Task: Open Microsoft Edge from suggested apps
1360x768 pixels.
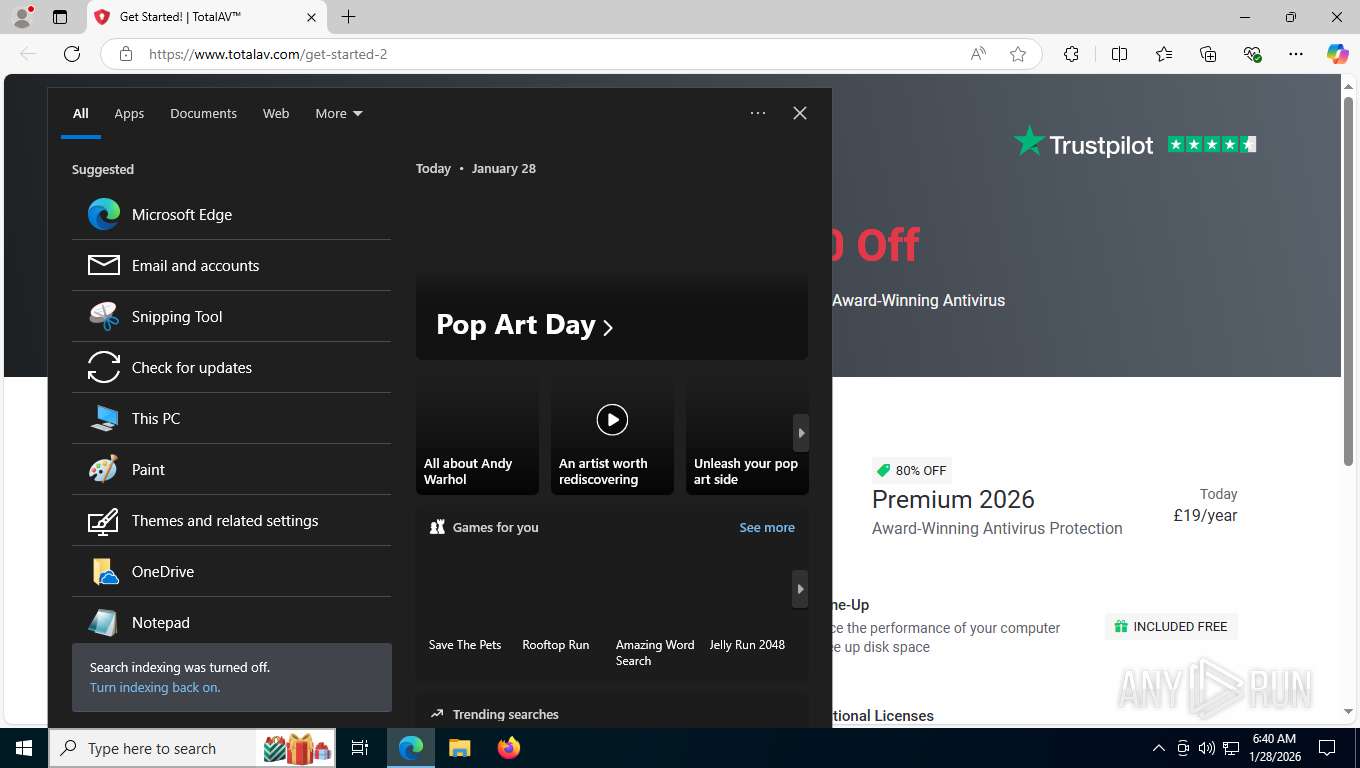Action: click(x=231, y=214)
